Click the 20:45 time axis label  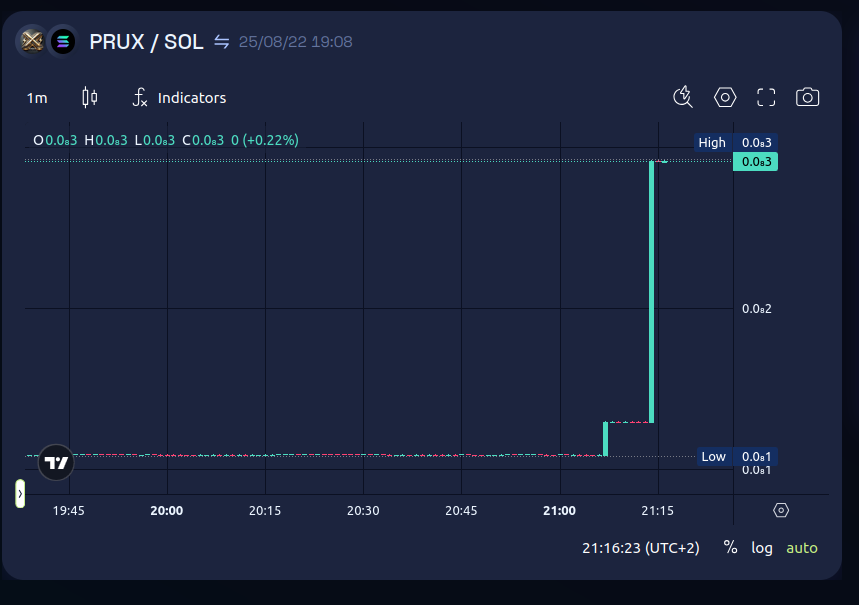click(x=461, y=511)
